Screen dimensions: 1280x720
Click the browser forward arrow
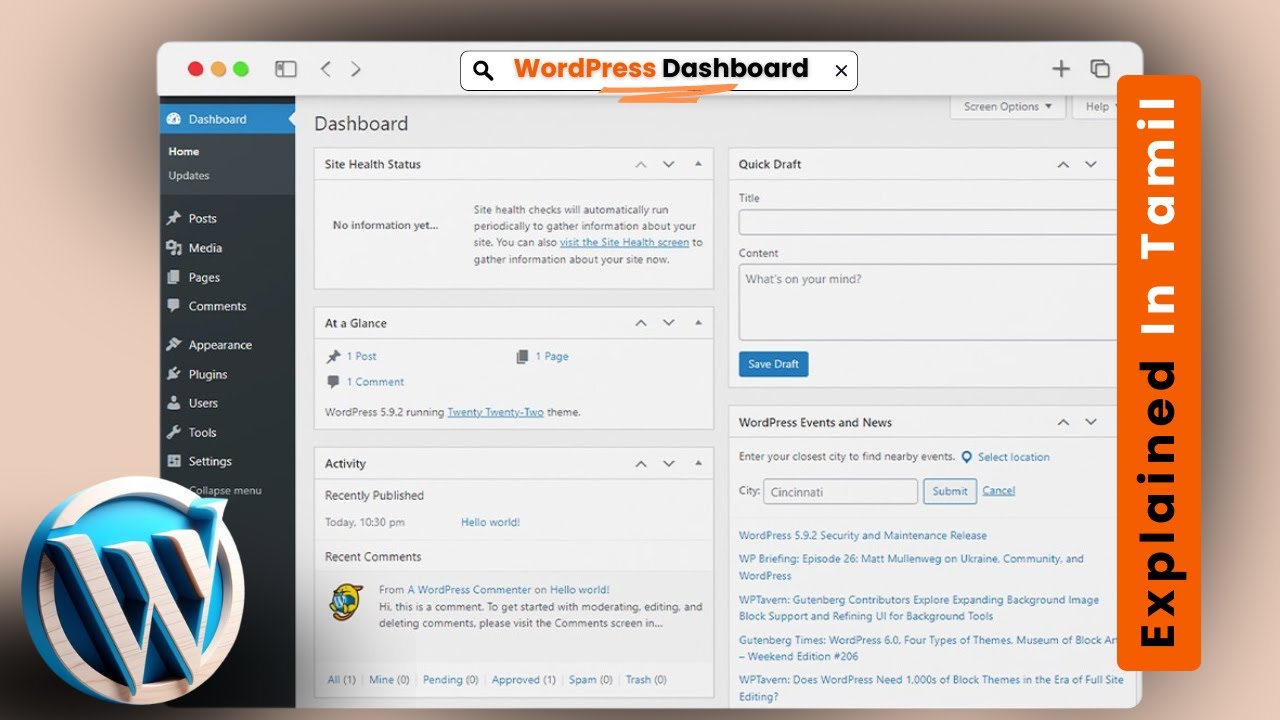356,69
